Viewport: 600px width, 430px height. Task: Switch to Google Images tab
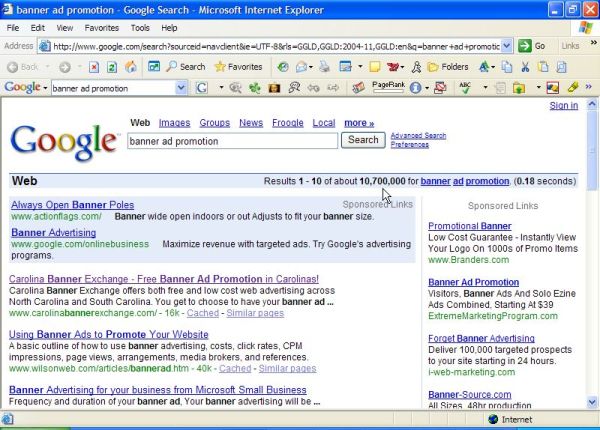click(174, 123)
